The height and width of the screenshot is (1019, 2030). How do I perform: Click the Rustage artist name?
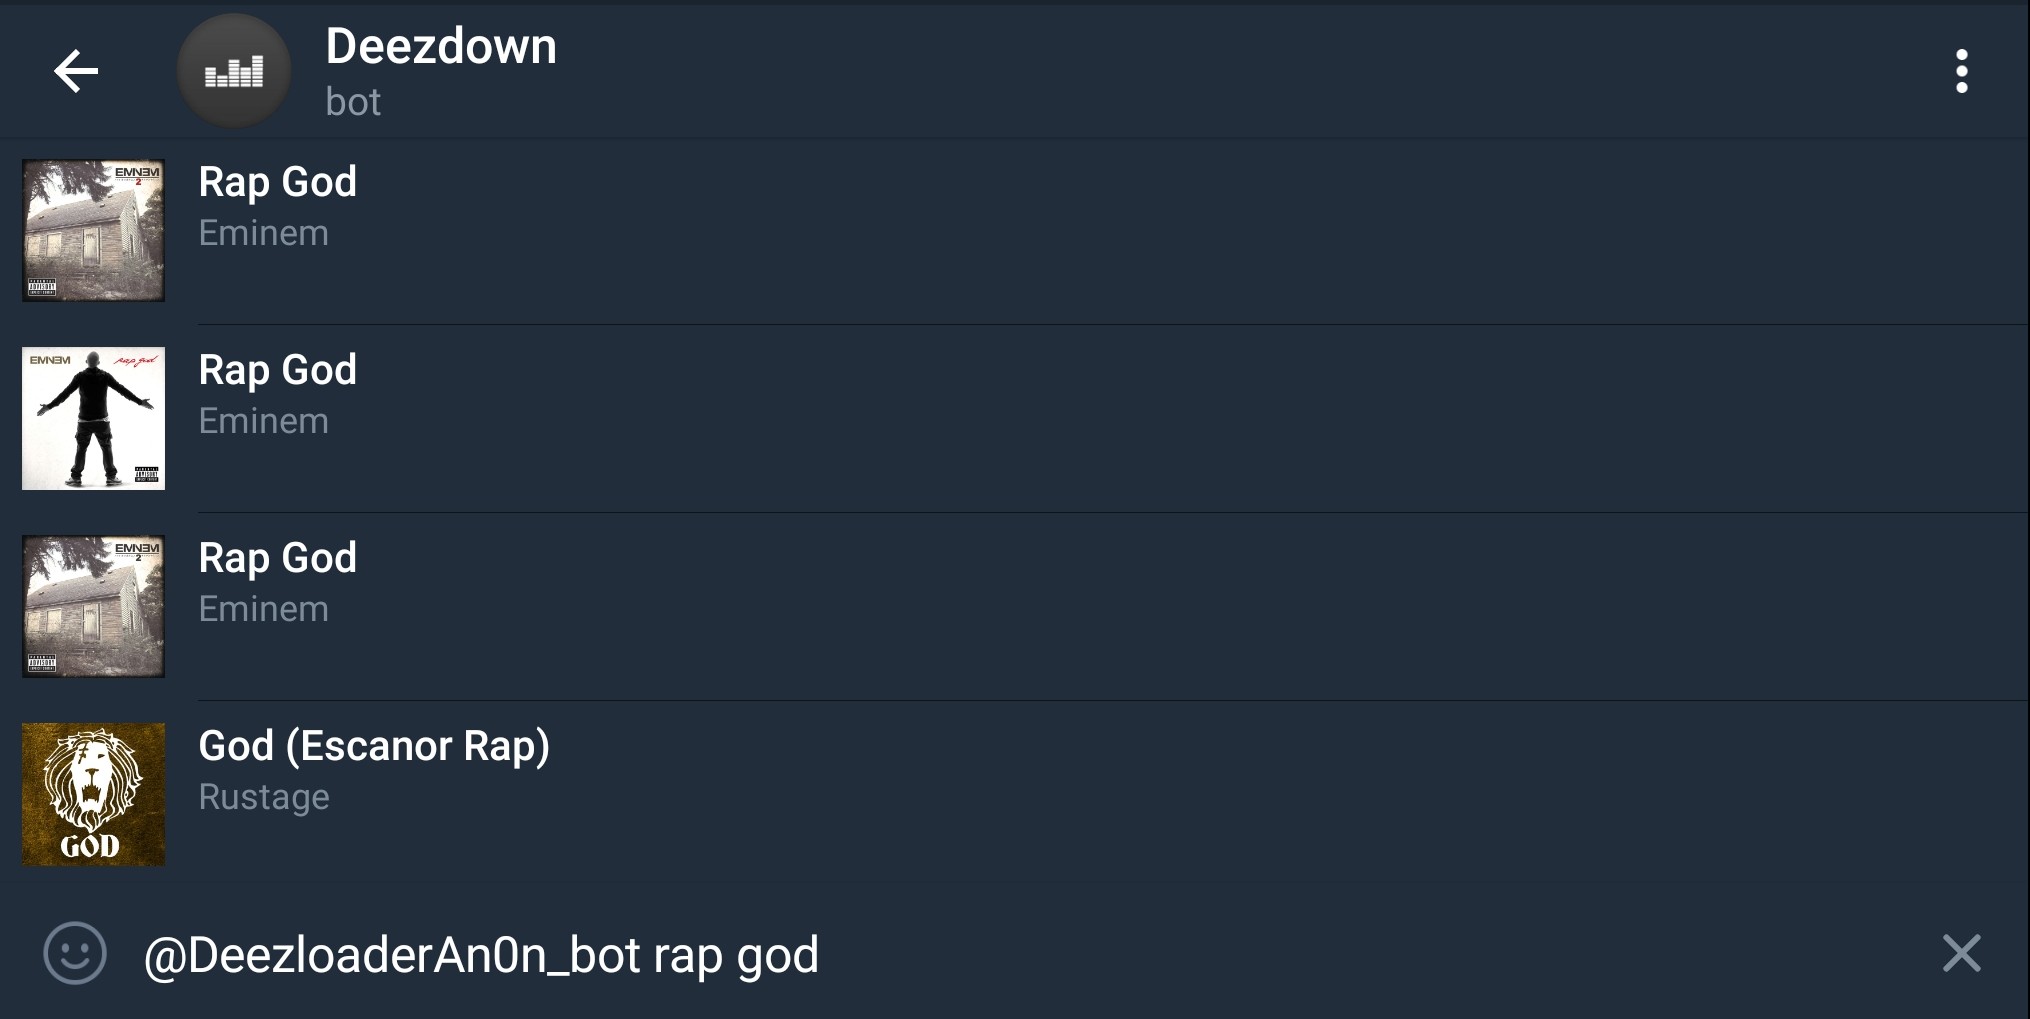click(264, 797)
